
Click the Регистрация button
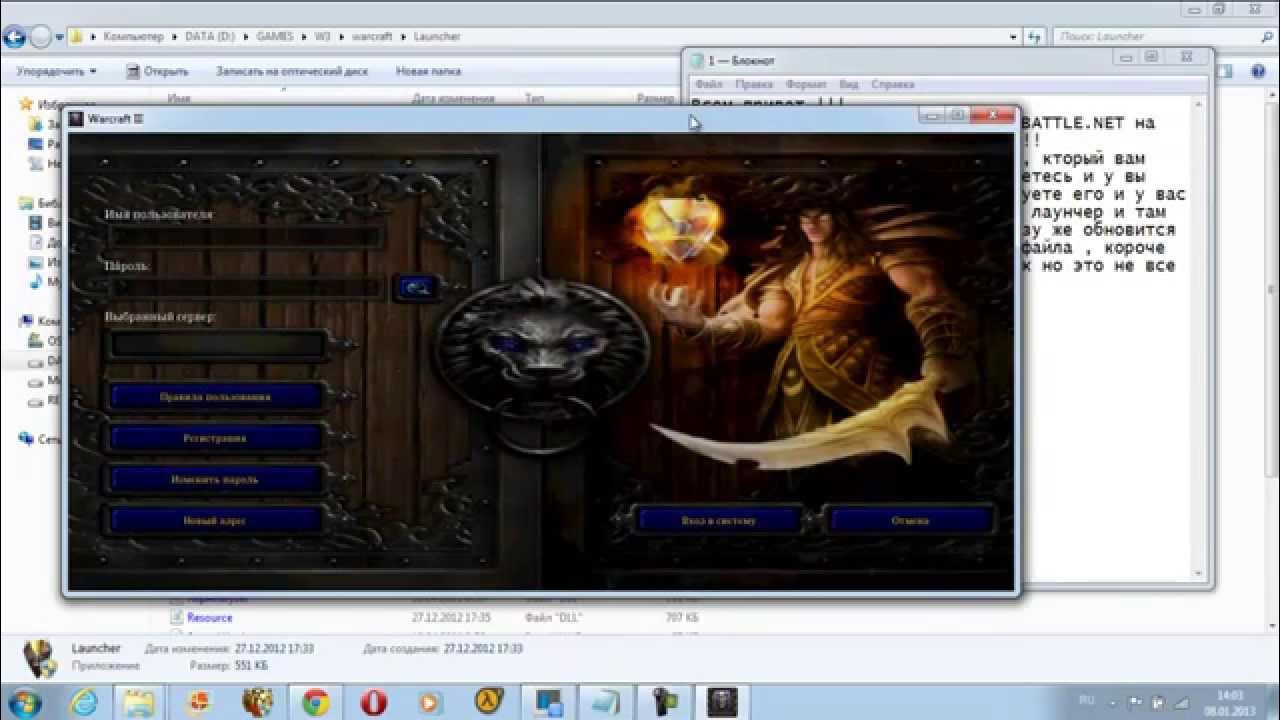[215, 438]
